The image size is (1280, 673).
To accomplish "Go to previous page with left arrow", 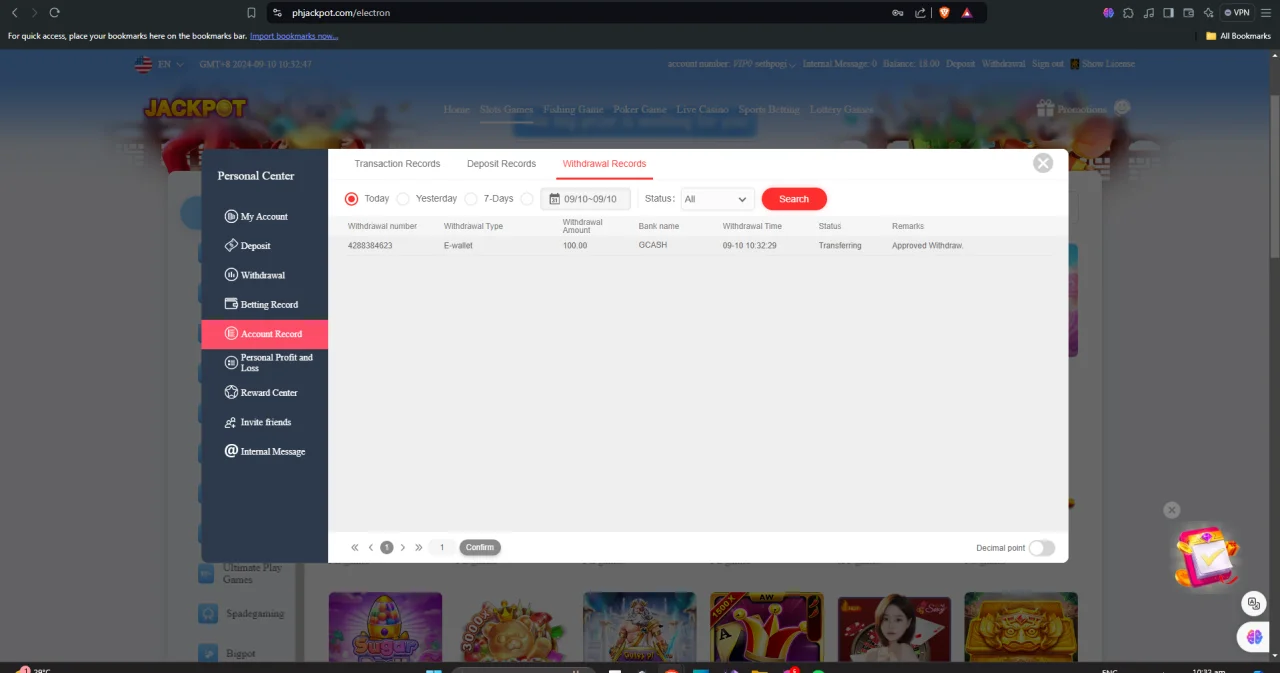I will (x=371, y=548).
